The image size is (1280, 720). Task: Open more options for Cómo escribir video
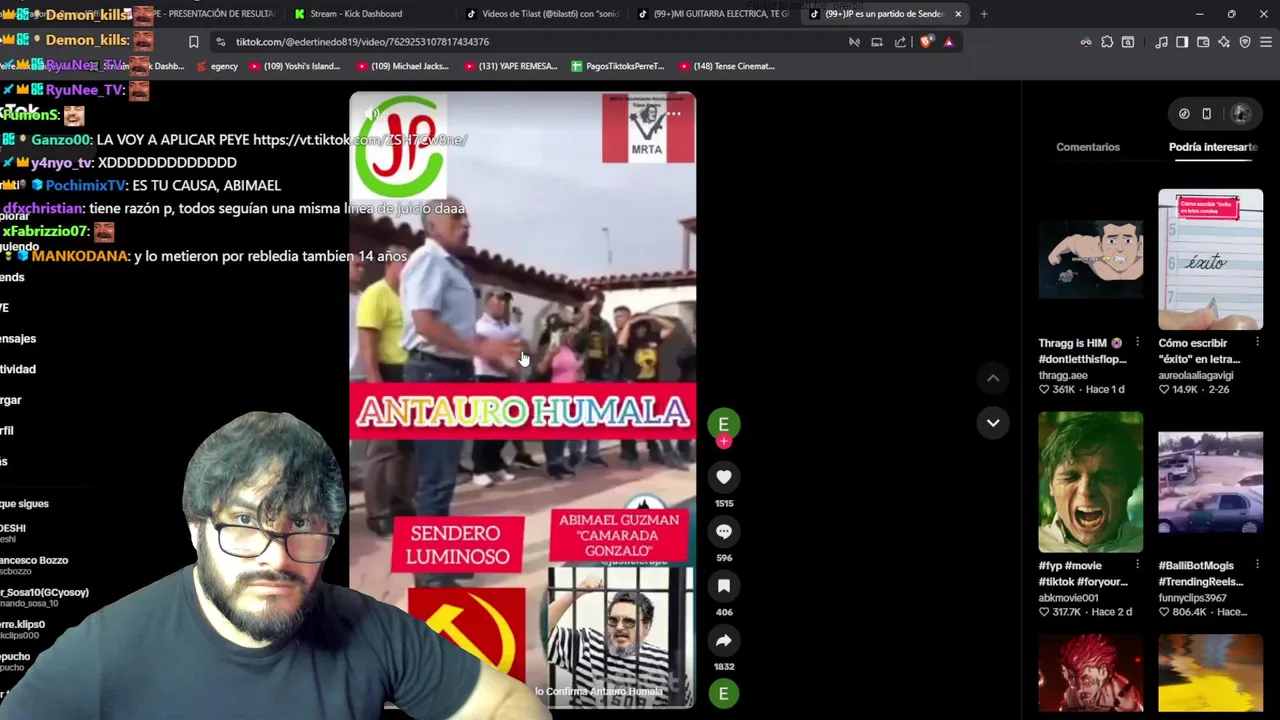1257,343
